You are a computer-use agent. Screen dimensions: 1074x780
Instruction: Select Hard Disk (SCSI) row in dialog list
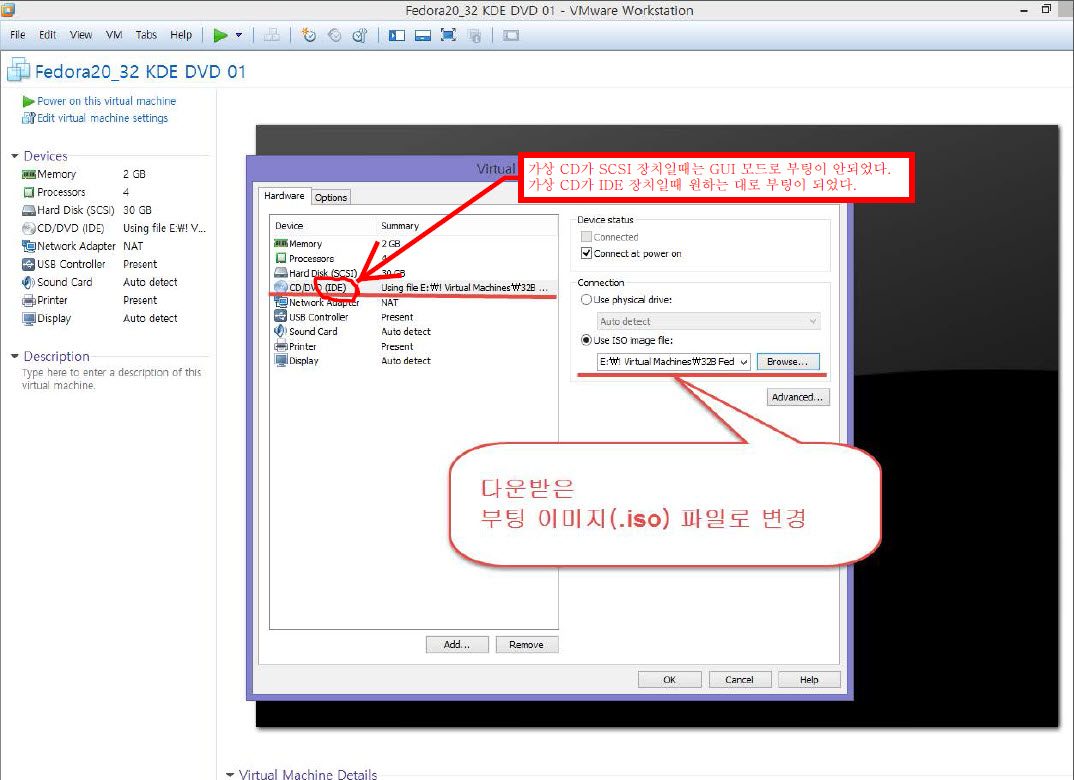pyautogui.click(x=414, y=273)
